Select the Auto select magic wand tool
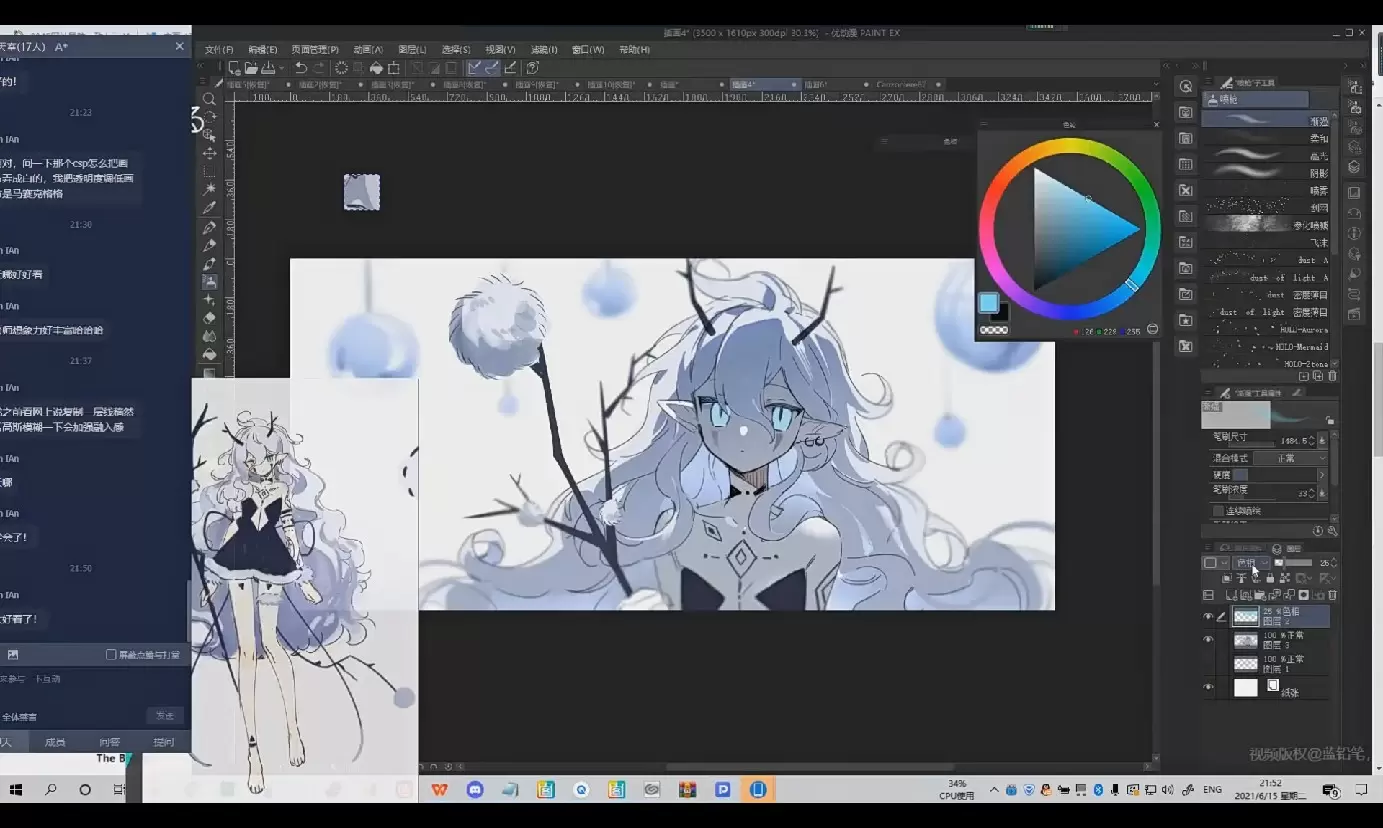Viewport: 1383px width, 828px height. point(210,189)
